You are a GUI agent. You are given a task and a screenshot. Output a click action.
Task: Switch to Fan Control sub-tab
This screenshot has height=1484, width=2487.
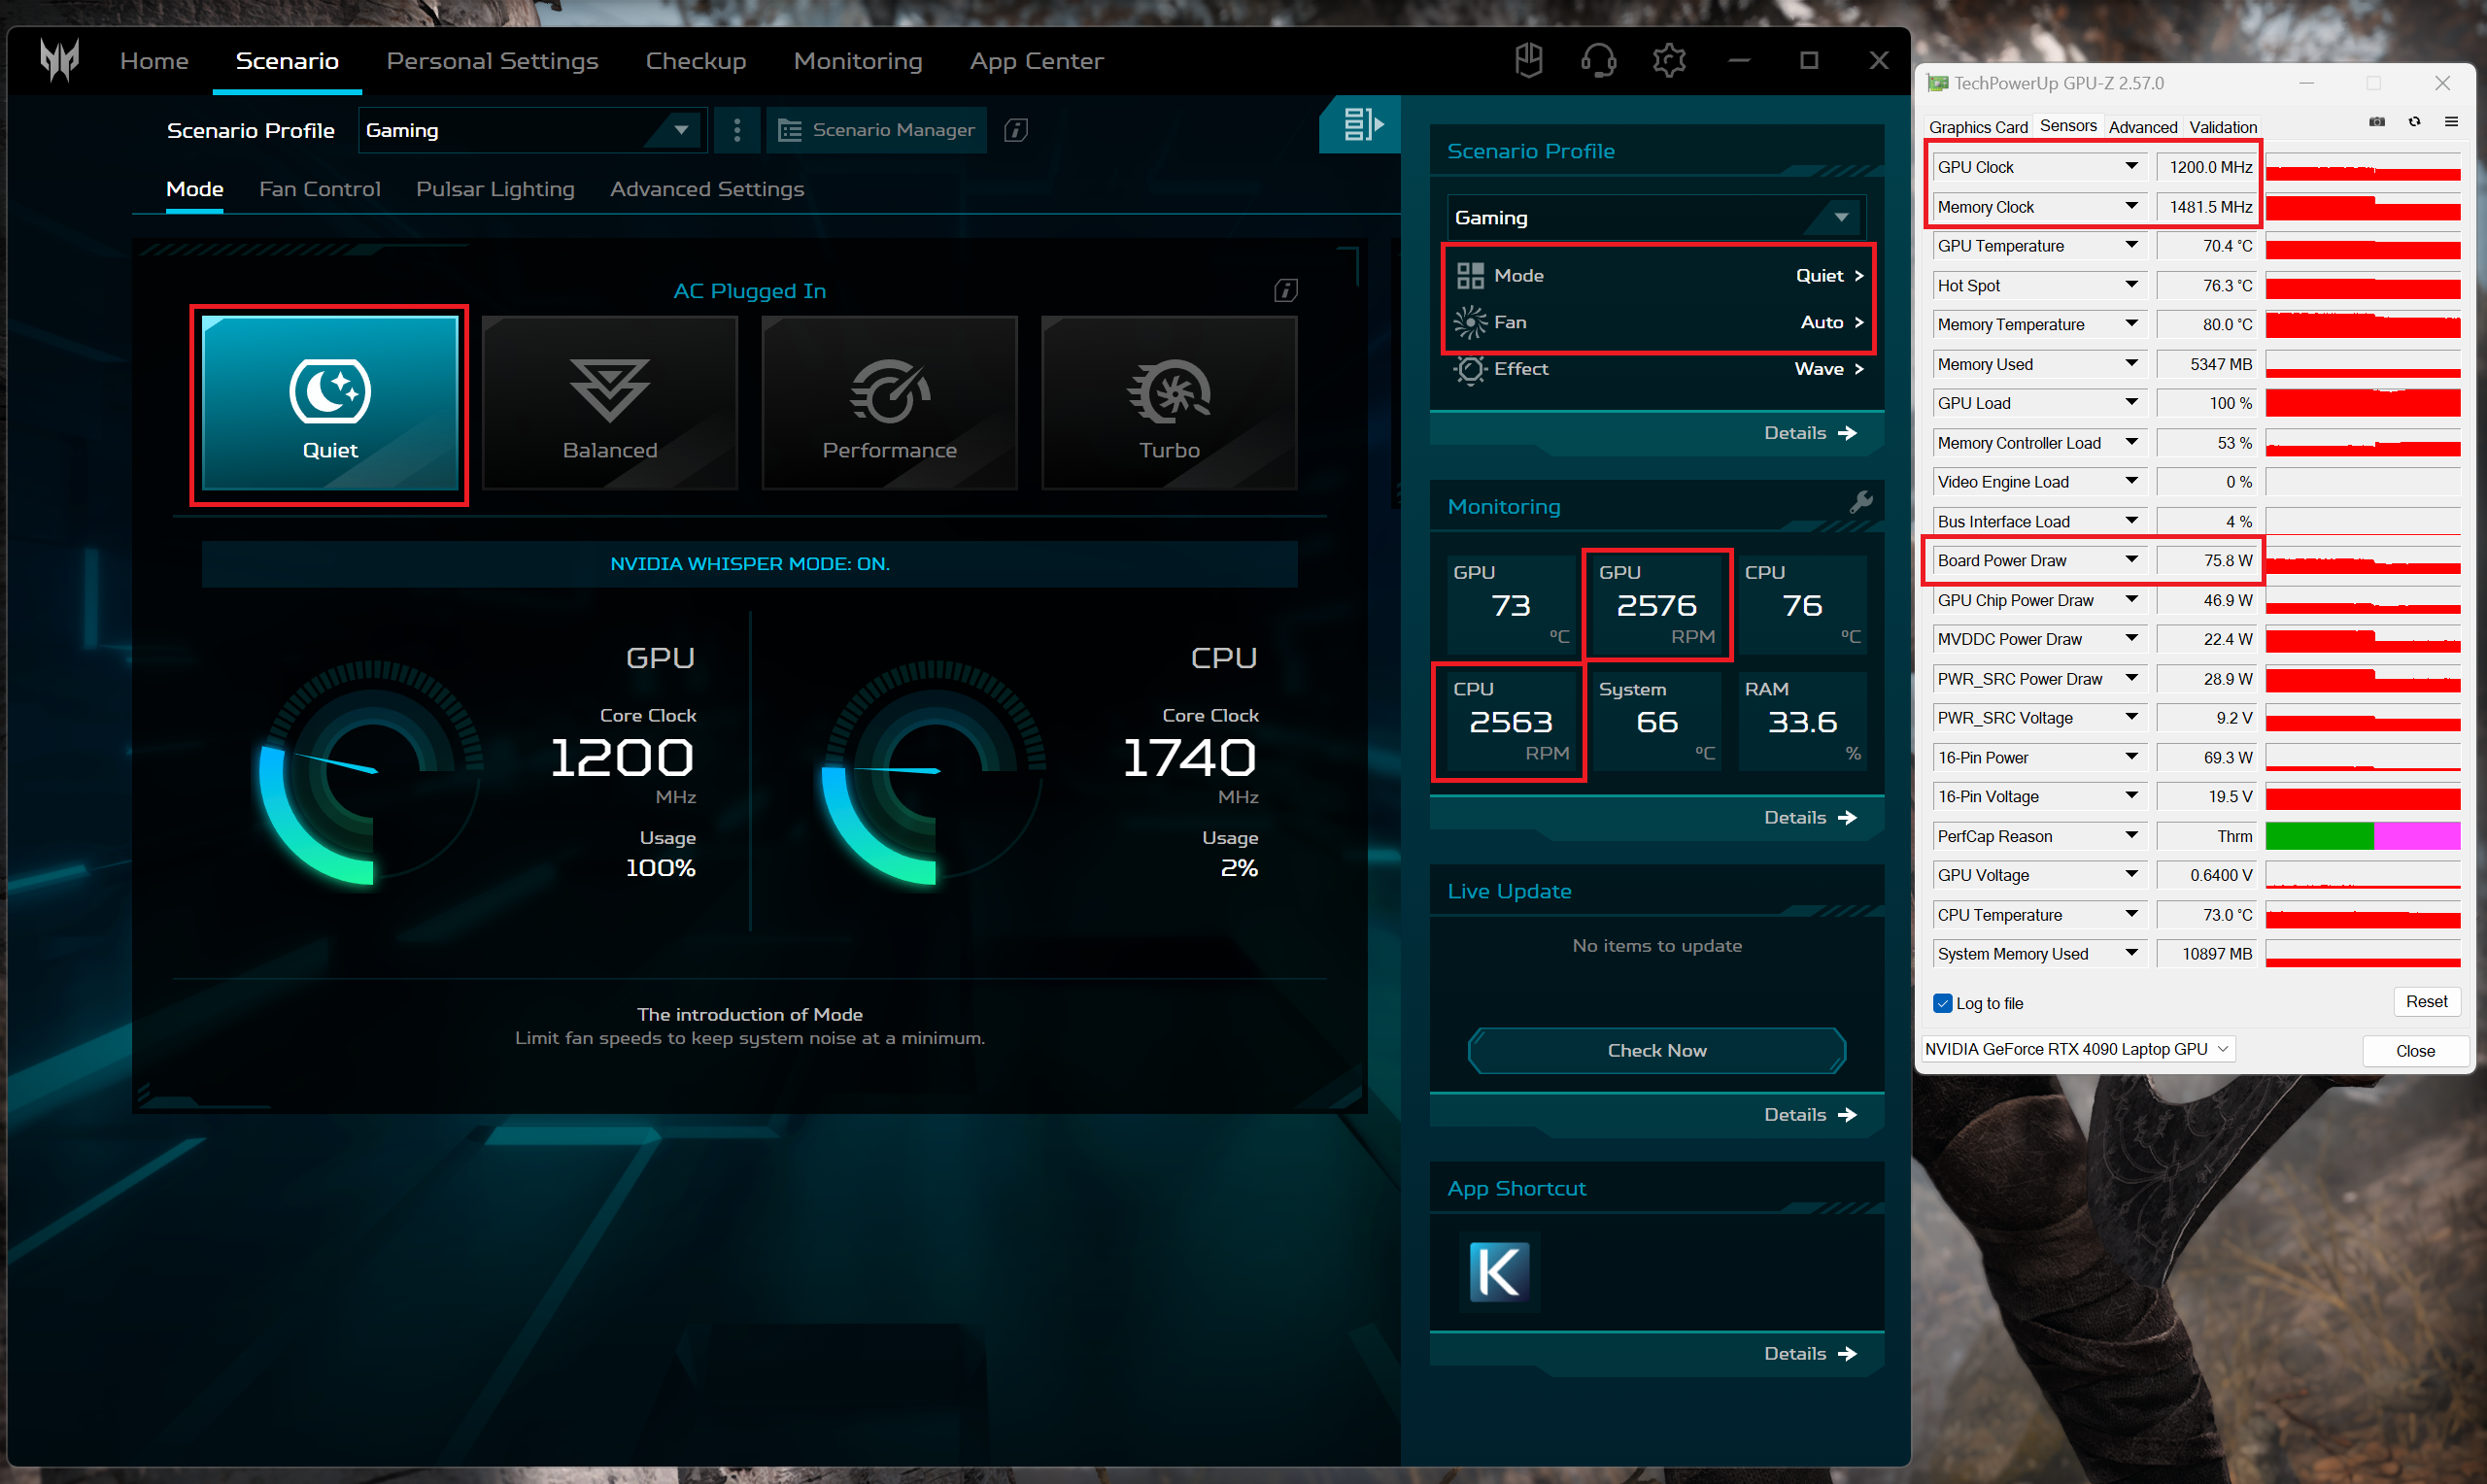(320, 189)
